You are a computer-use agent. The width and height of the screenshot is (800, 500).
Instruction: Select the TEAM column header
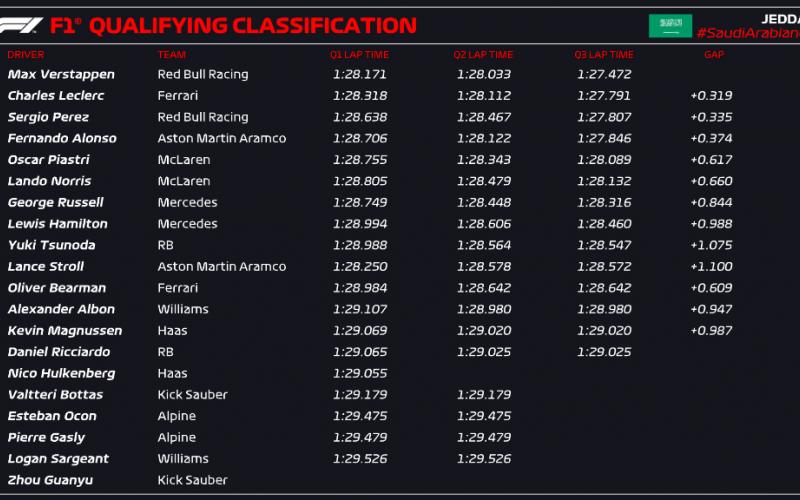[171, 55]
